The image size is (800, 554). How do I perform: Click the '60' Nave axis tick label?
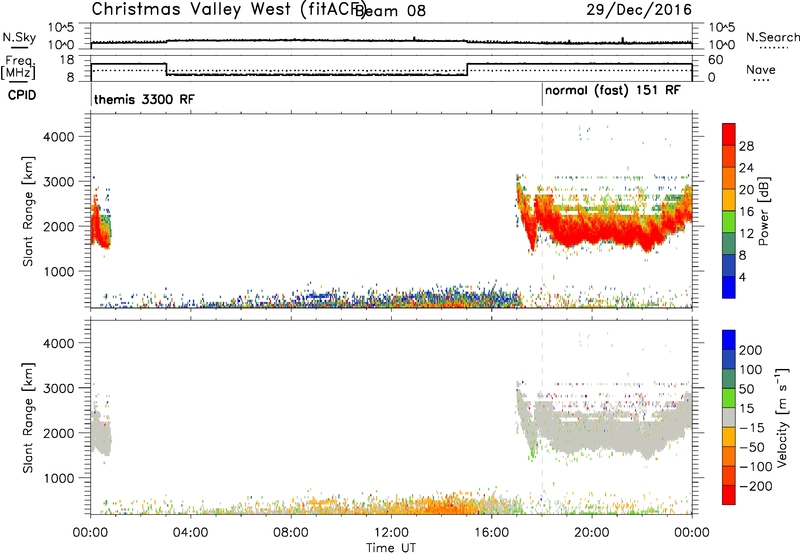pos(716,60)
